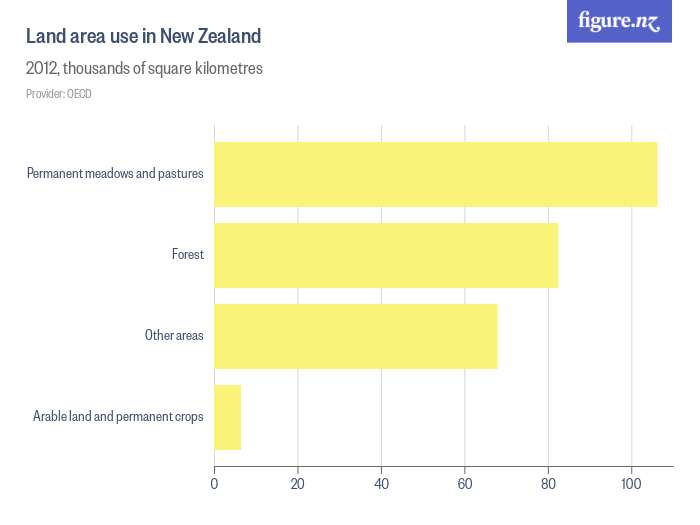
Task: Click the 100 tick label
Action: tap(631, 485)
